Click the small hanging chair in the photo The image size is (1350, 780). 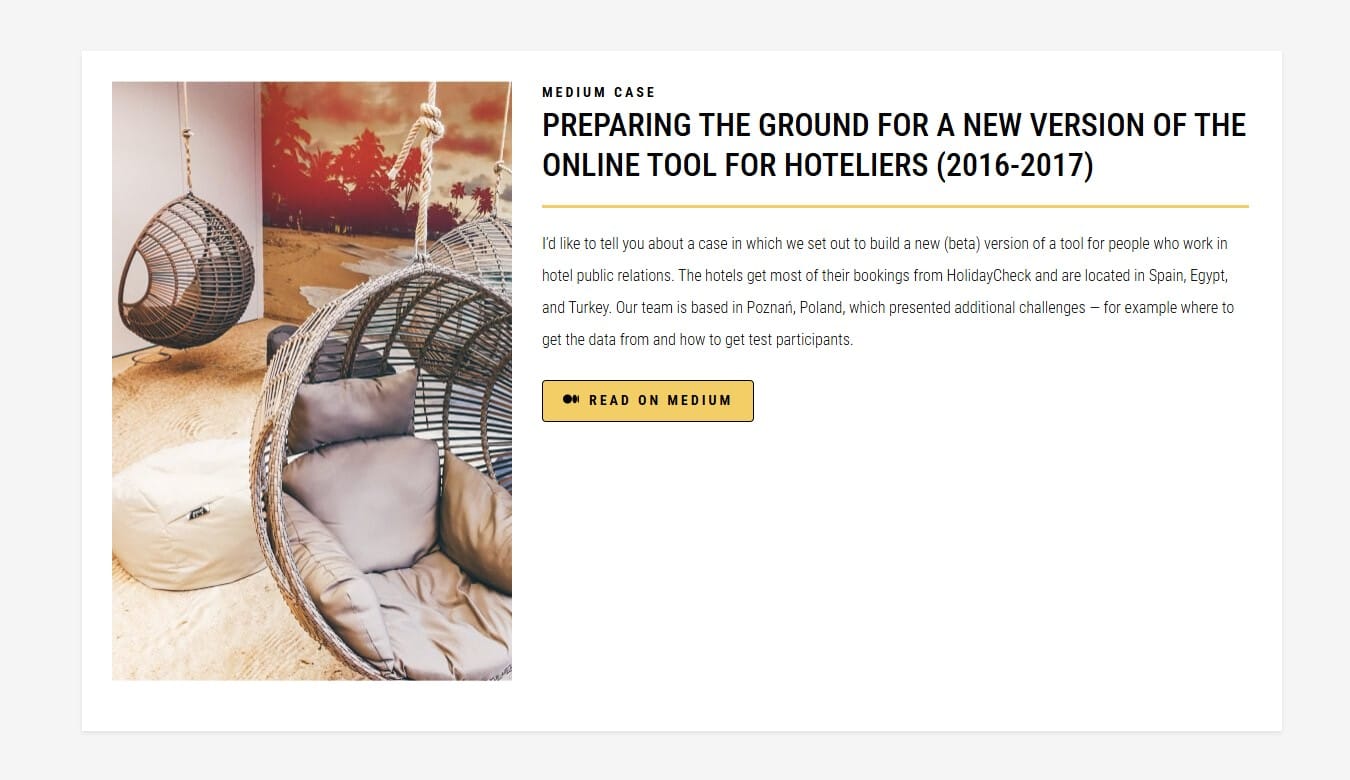[186, 270]
